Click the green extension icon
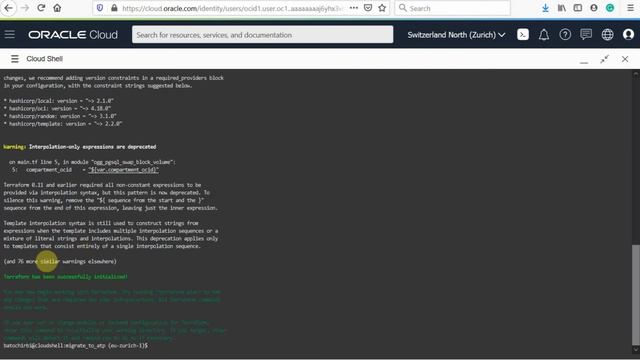Screen dimensions: 640x360 coord(610,8)
